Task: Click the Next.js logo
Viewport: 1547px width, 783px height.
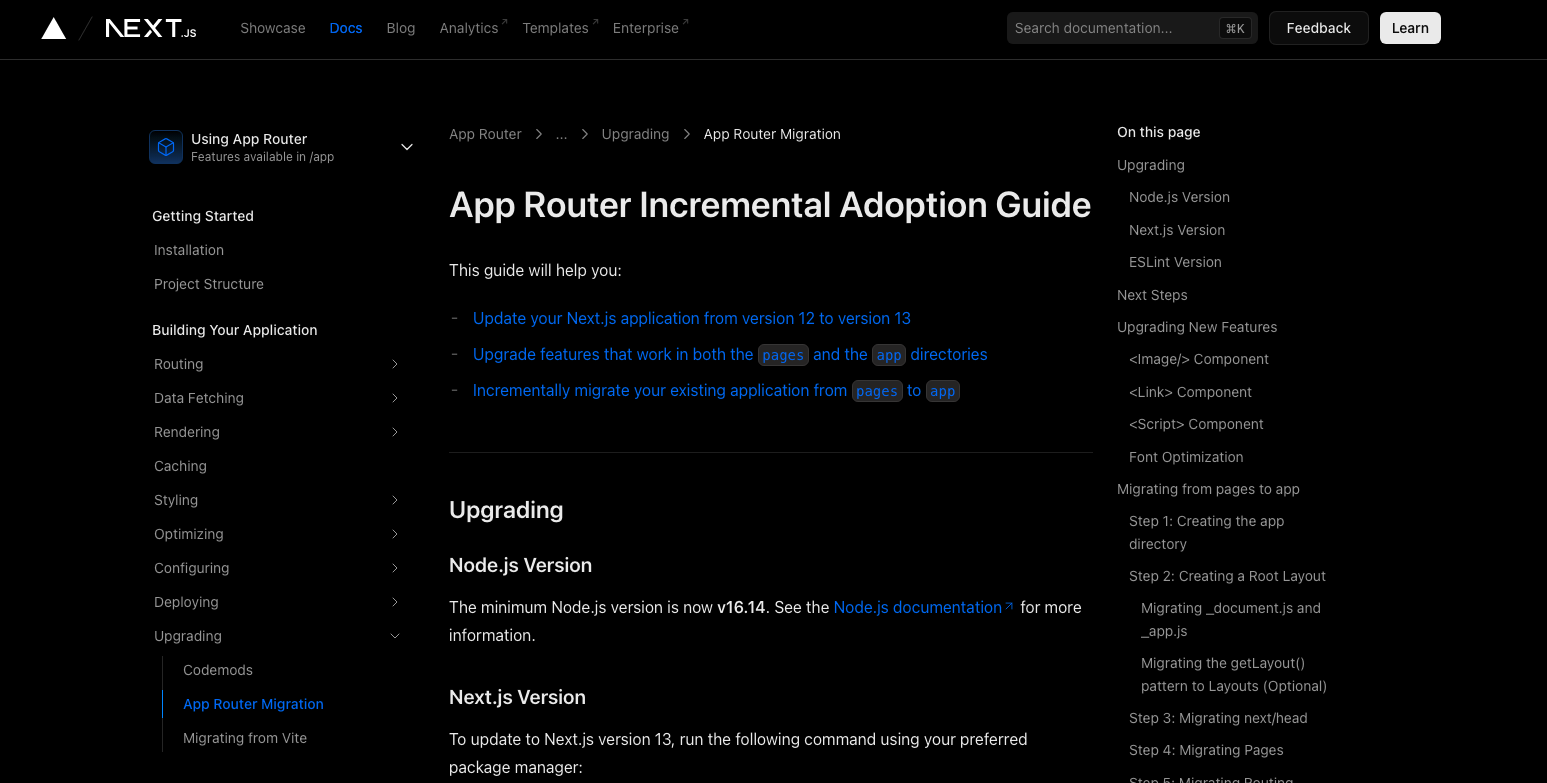Action: 151,28
